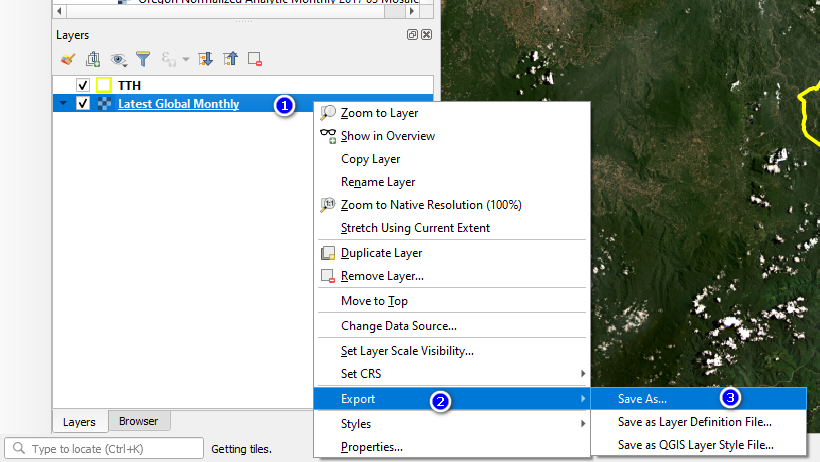This screenshot has height=462, width=820.
Task: Choose Move to Top
Action: click(x=452, y=301)
